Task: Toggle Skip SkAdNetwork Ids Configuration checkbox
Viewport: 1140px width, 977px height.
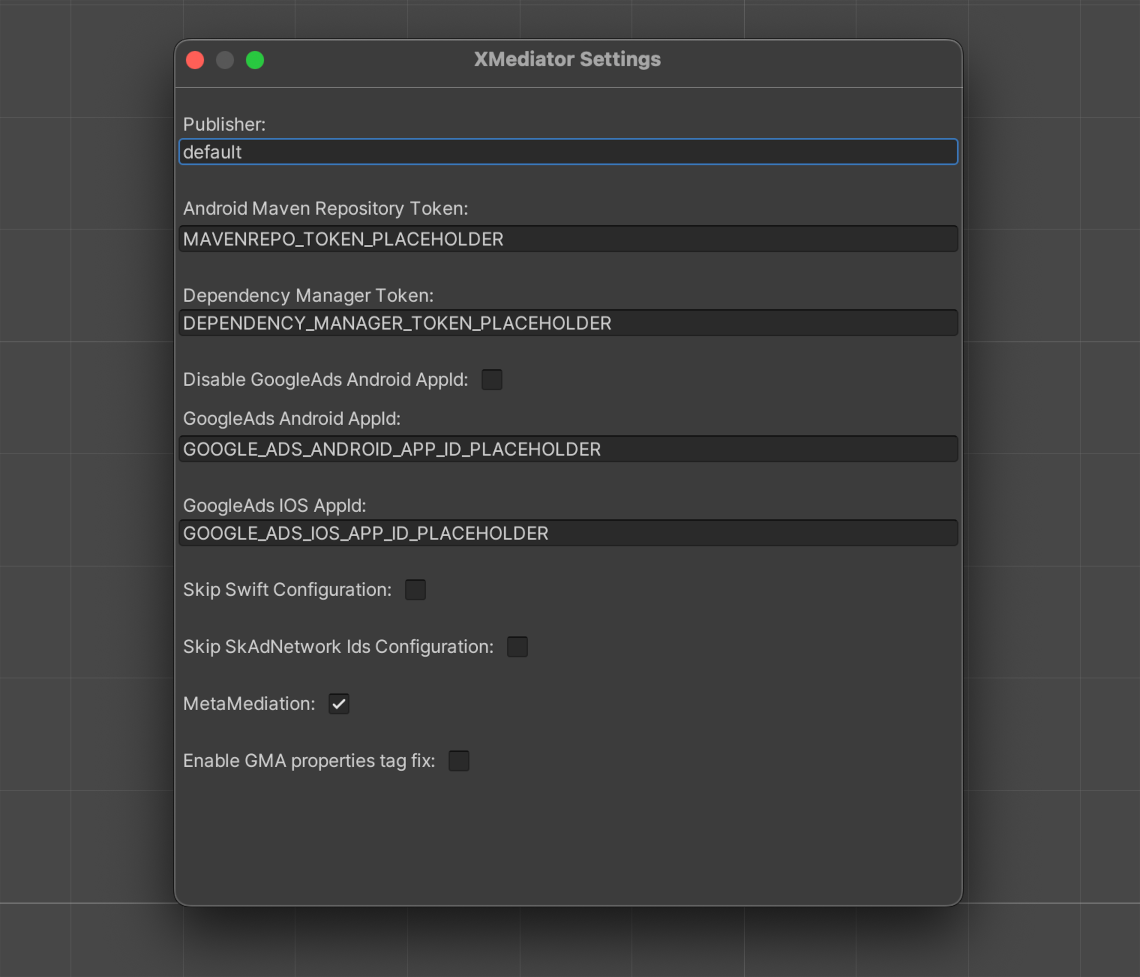Action: pos(517,646)
